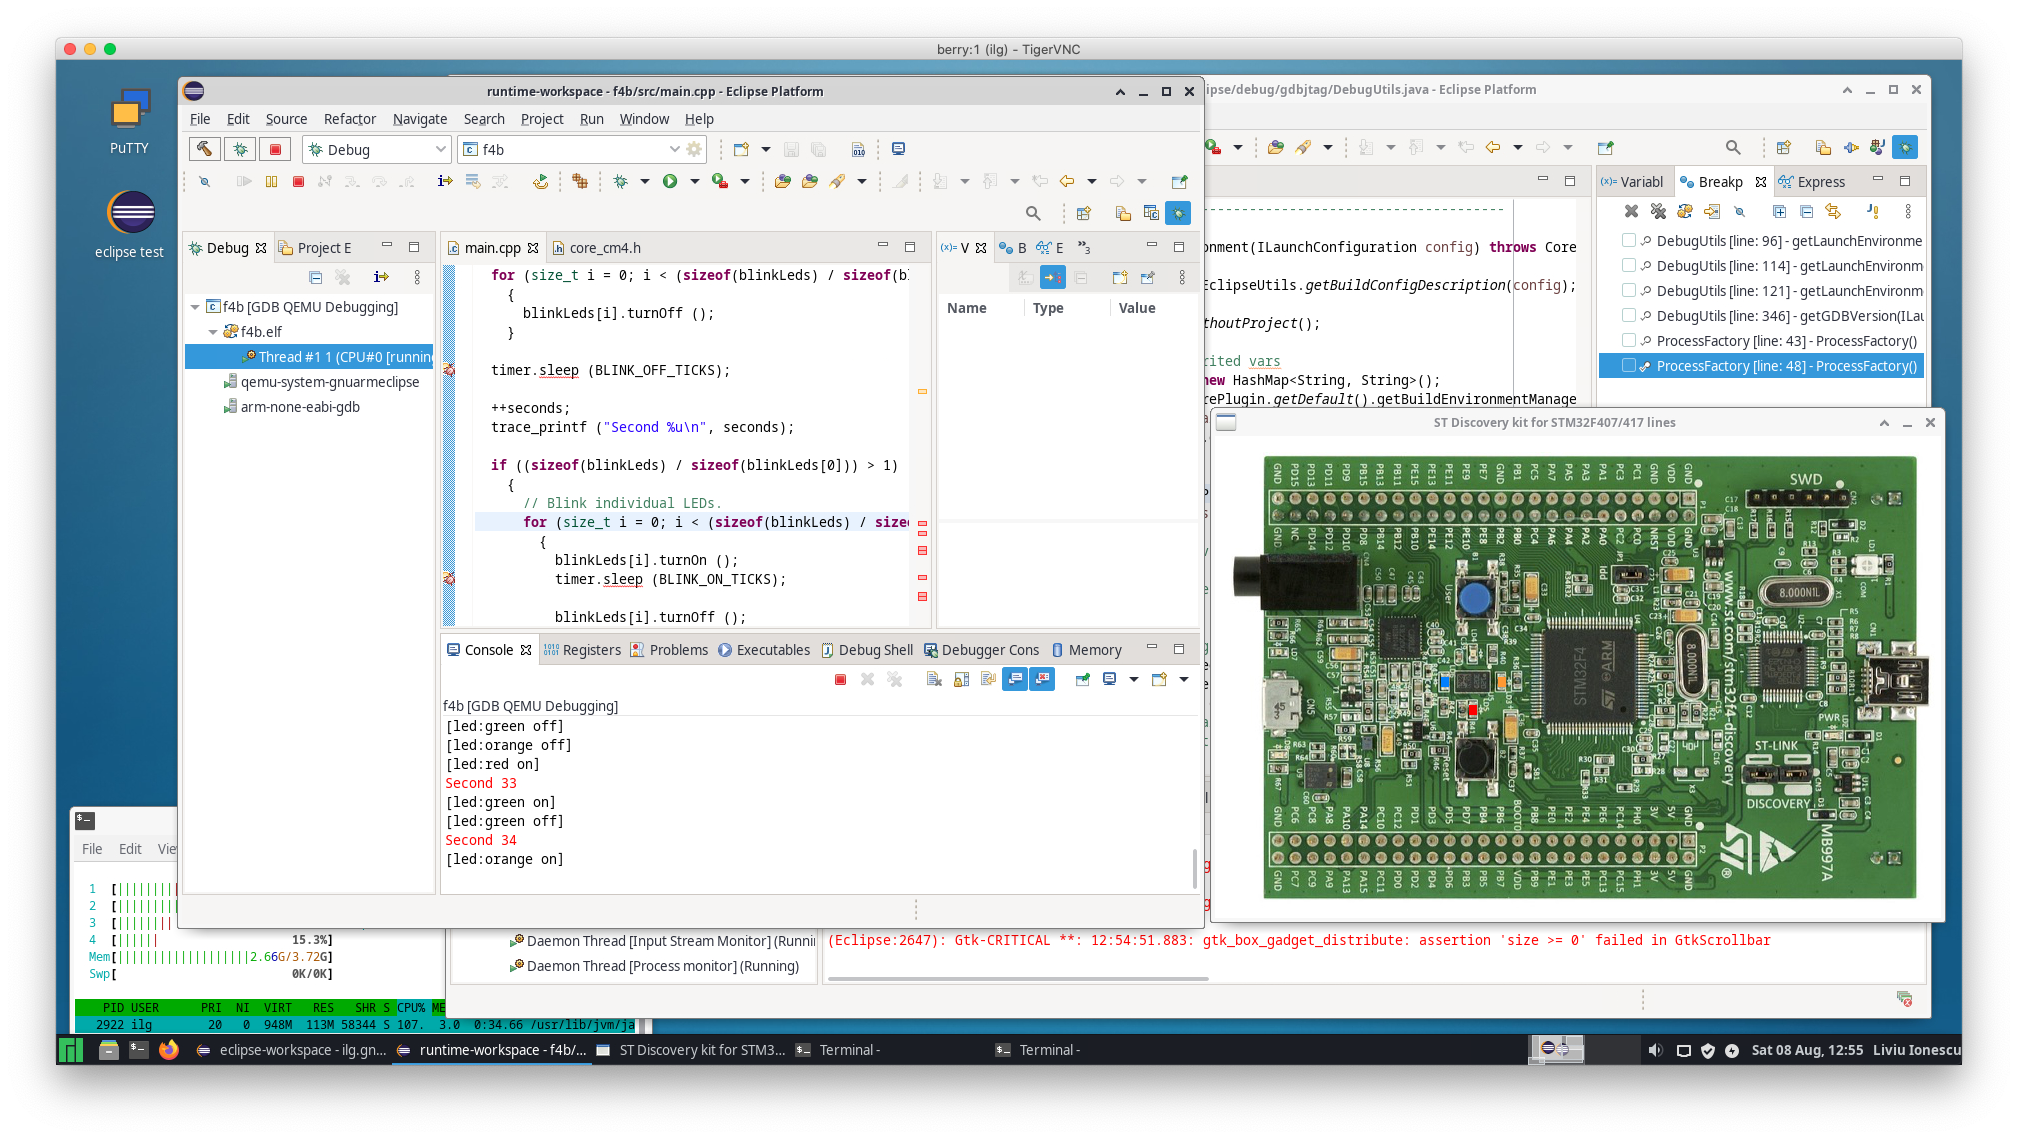Open the Debug launch mode dropdown
The image size is (2018, 1139).
(x=440, y=149)
